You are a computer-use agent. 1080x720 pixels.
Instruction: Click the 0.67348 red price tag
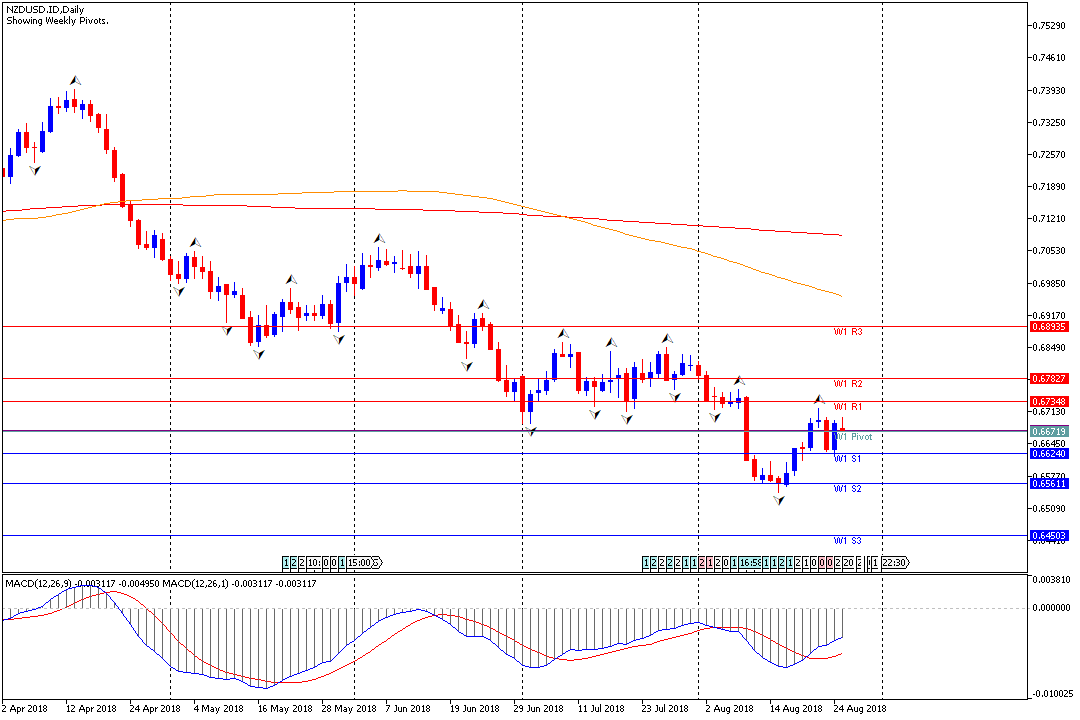click(x=1049, y=401)
